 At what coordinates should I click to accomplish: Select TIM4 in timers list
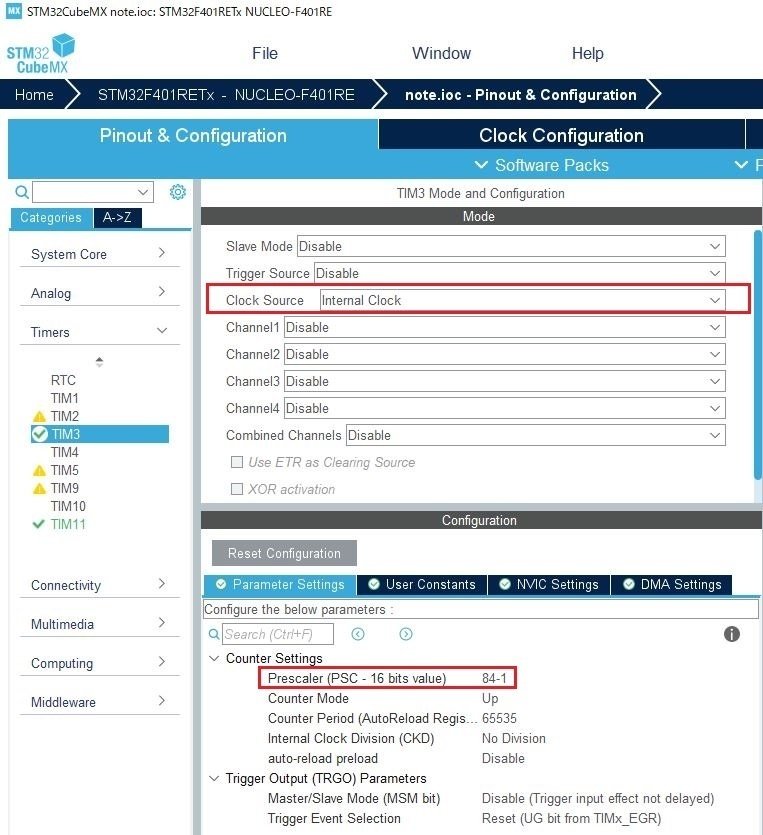pos(64,453)
